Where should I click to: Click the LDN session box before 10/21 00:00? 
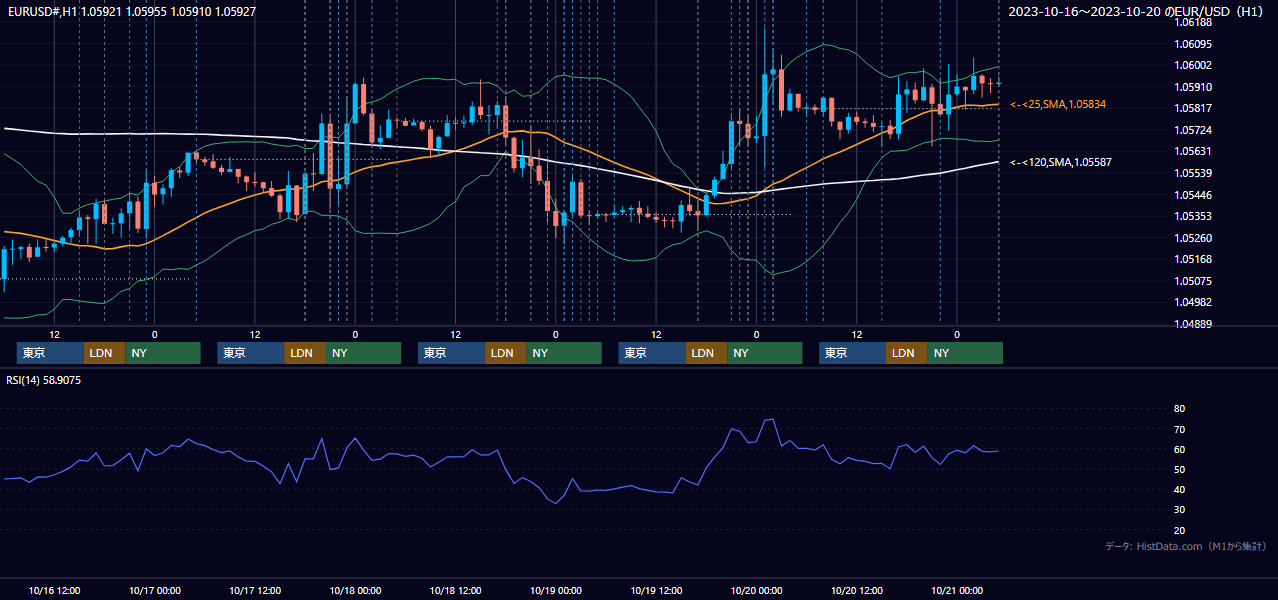coord(907,353)
